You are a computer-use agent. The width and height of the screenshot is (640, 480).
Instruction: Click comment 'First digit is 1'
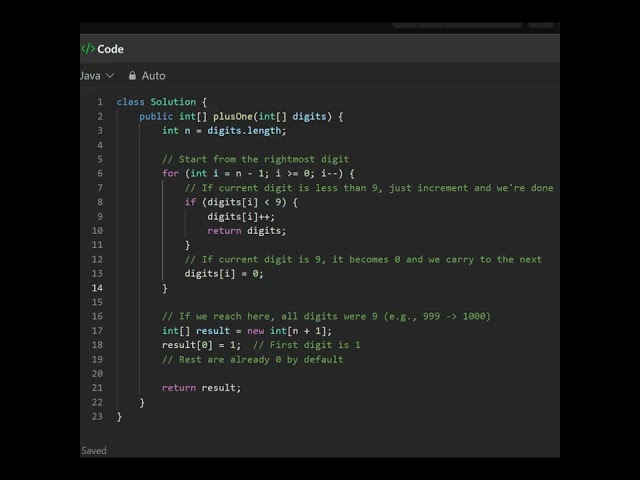tap(307, 345)
